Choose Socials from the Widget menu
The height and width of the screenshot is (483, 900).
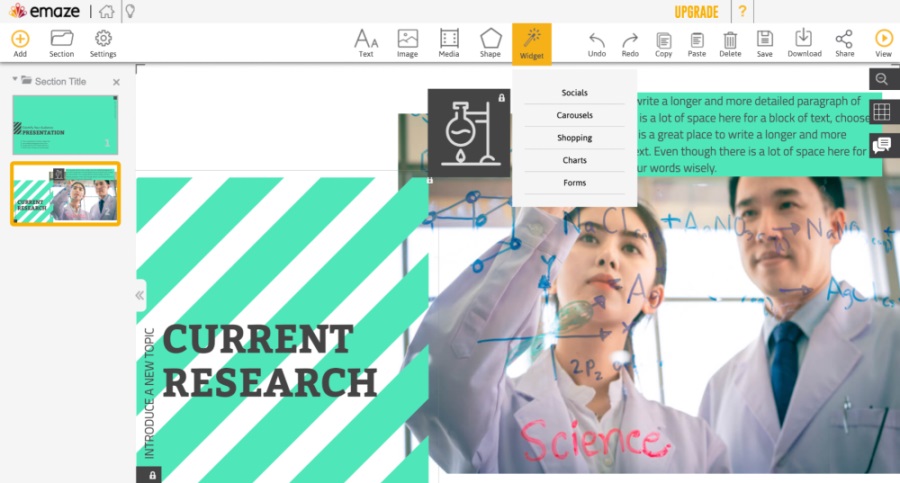574,93
